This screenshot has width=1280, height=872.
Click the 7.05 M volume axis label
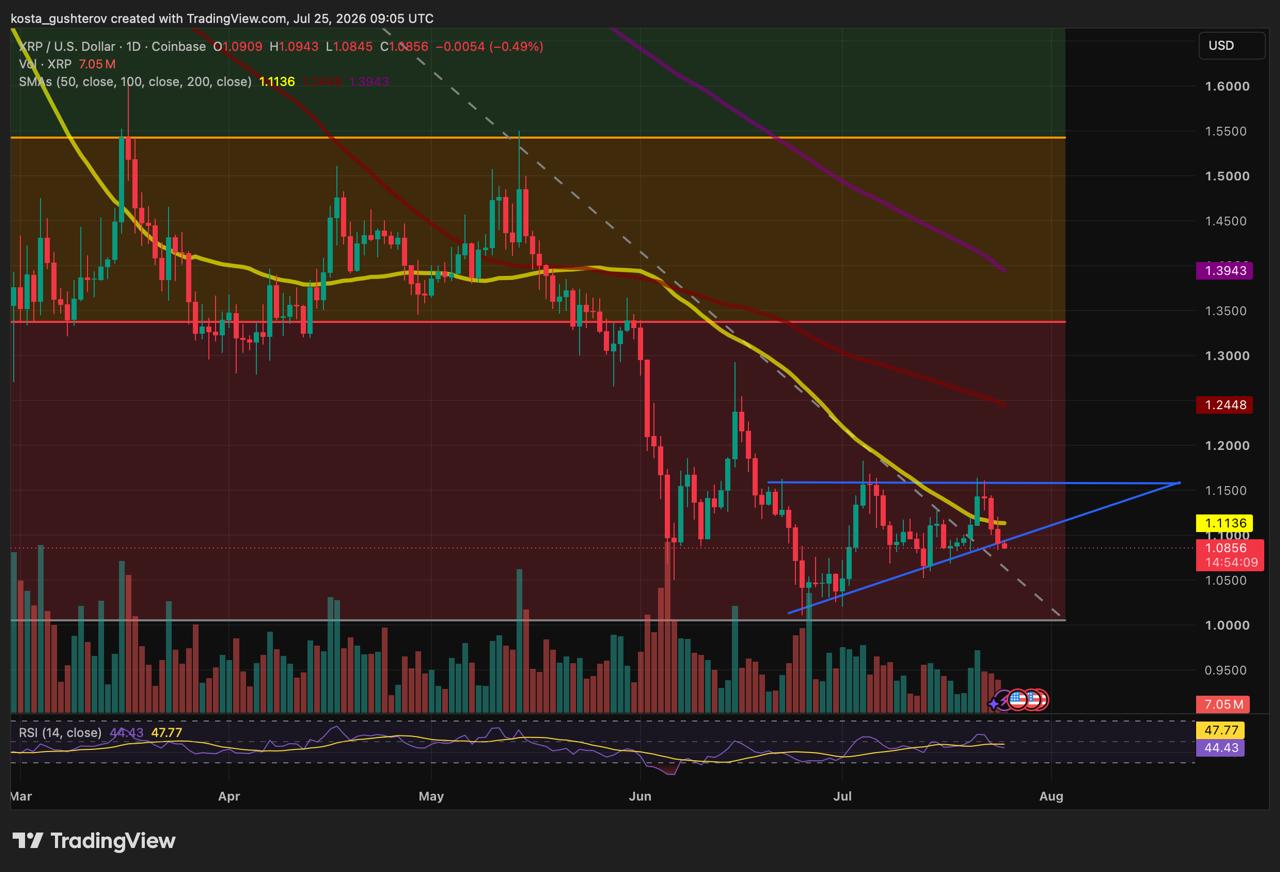point(1225,704)
